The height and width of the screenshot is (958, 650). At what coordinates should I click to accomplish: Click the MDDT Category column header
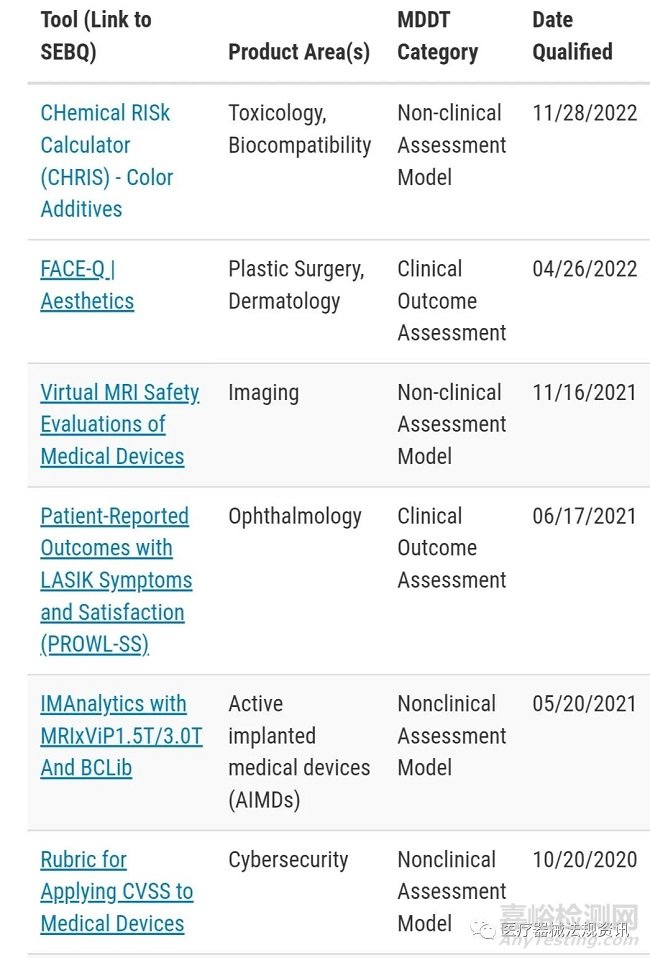click(437, 36)
